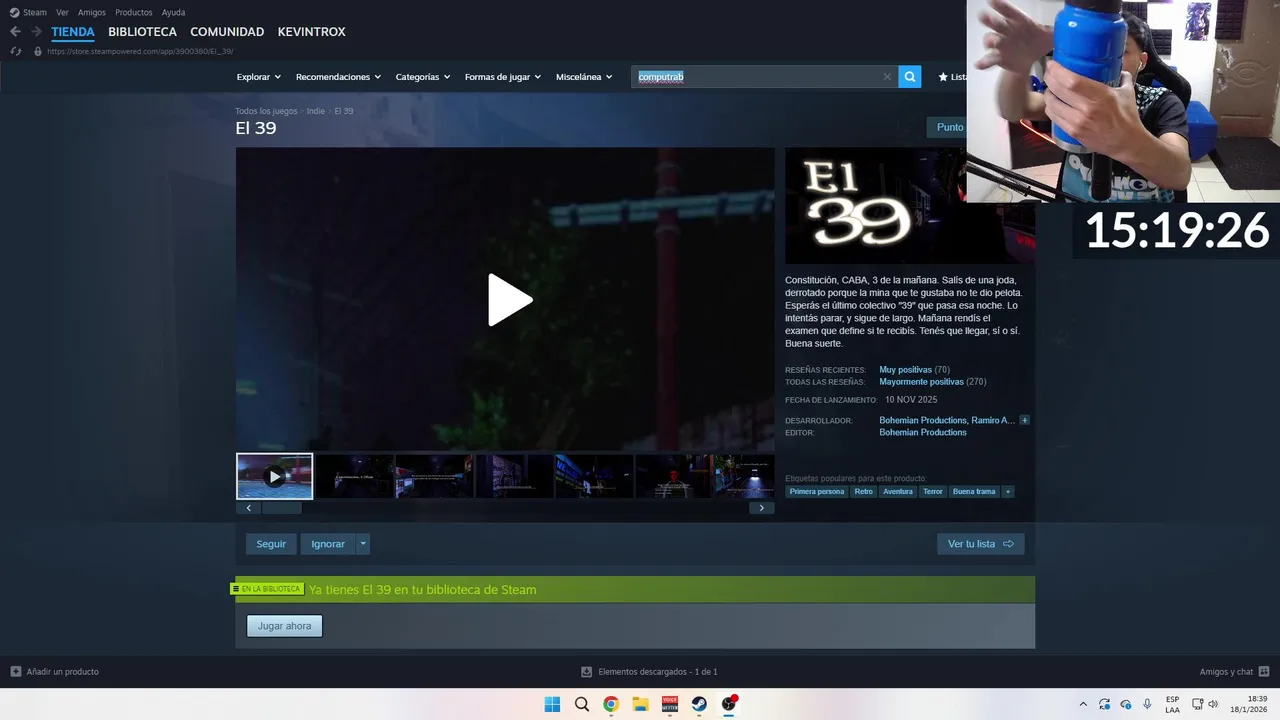Expand the Formas de jugar dropdown

pyautogui.click(x=502, y=77)
